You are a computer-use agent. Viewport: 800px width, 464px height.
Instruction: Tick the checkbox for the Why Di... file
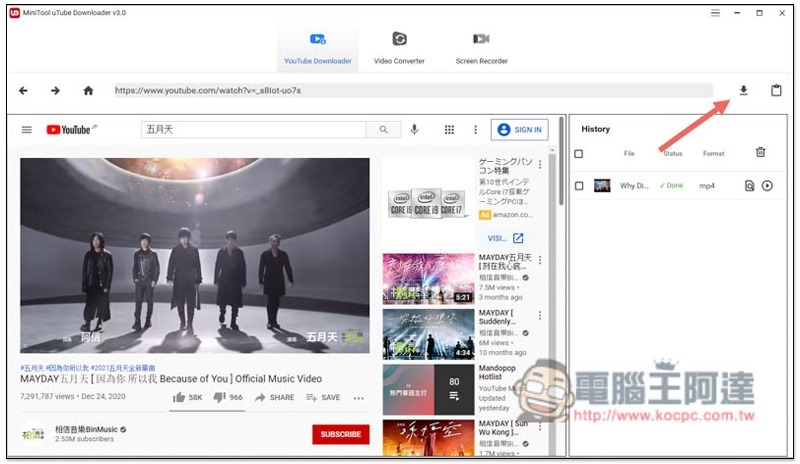tap(579, 186)
